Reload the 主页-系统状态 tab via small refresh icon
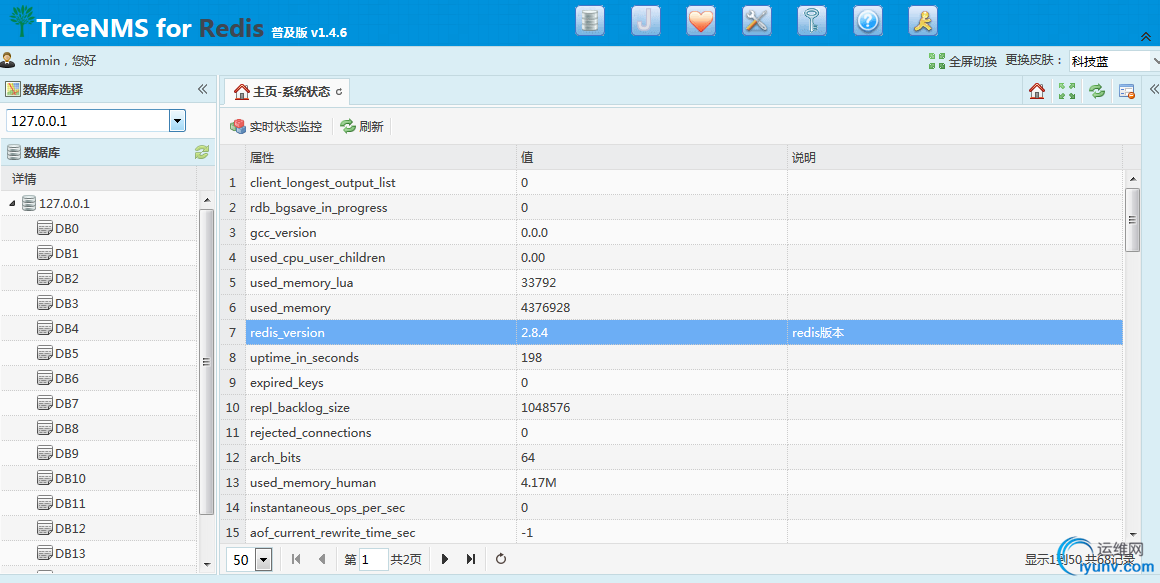This screenshot has width=1160, height=583. pos(339,92)
